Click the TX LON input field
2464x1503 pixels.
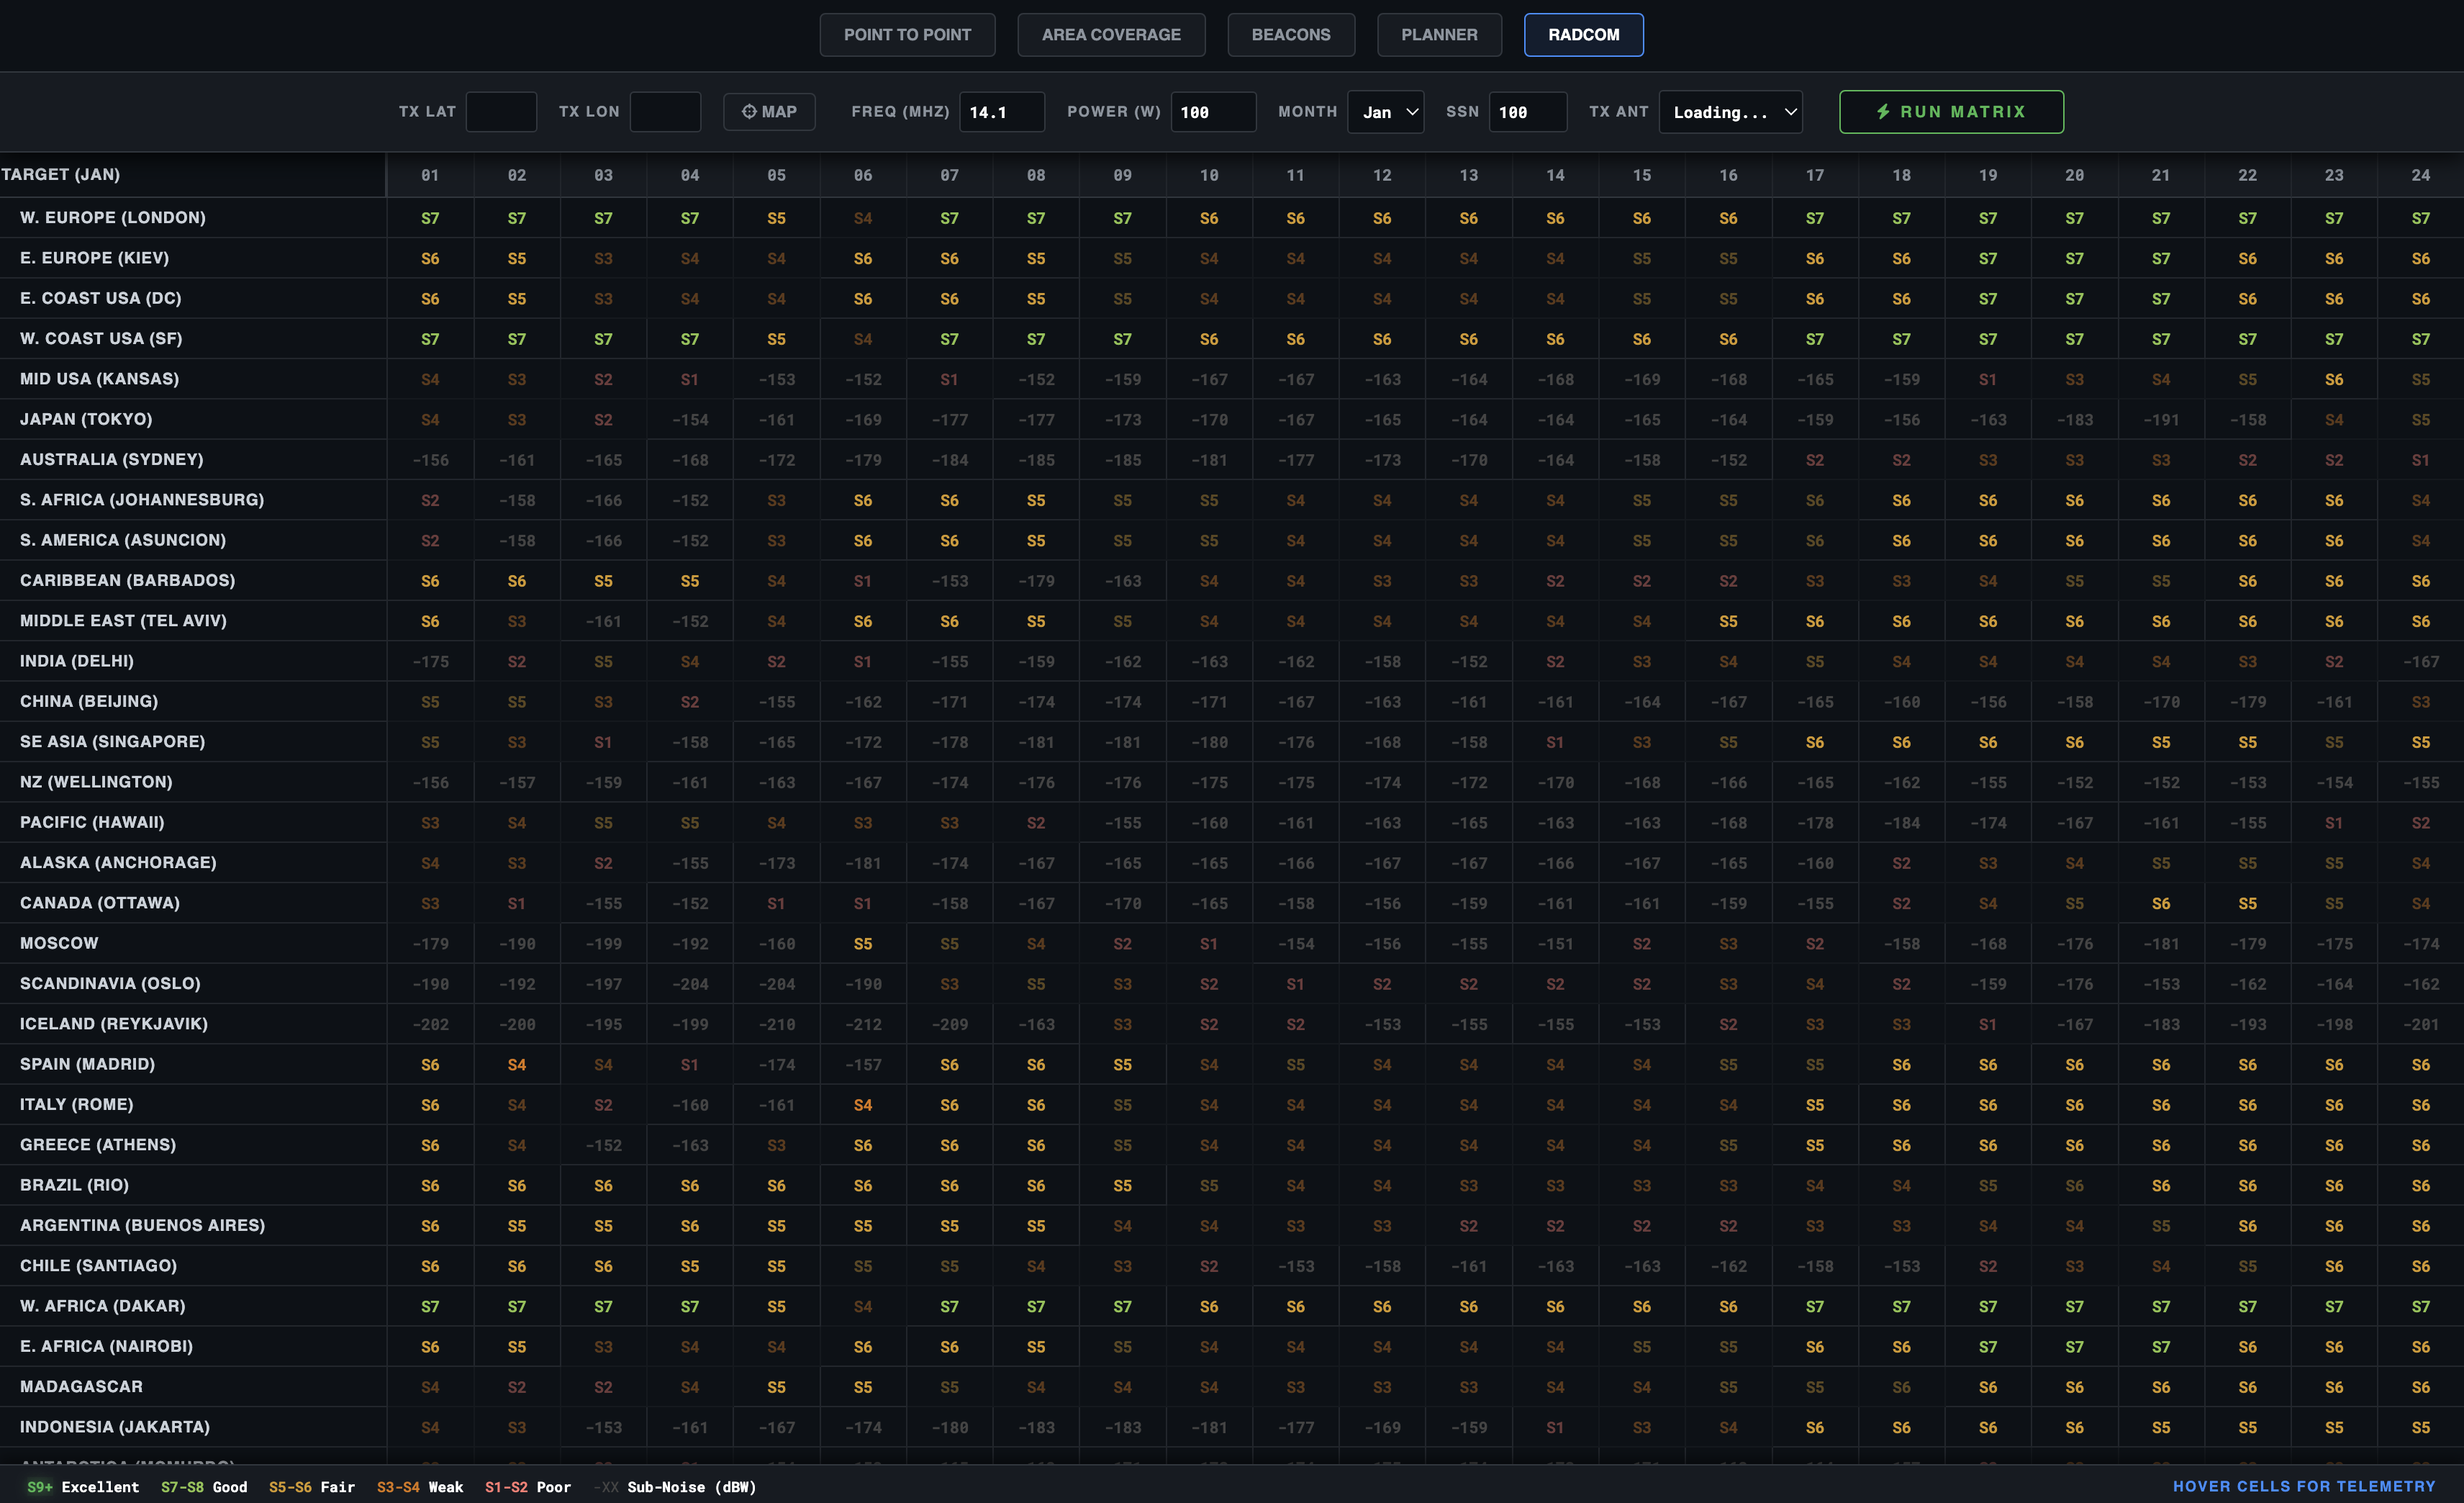665,112
